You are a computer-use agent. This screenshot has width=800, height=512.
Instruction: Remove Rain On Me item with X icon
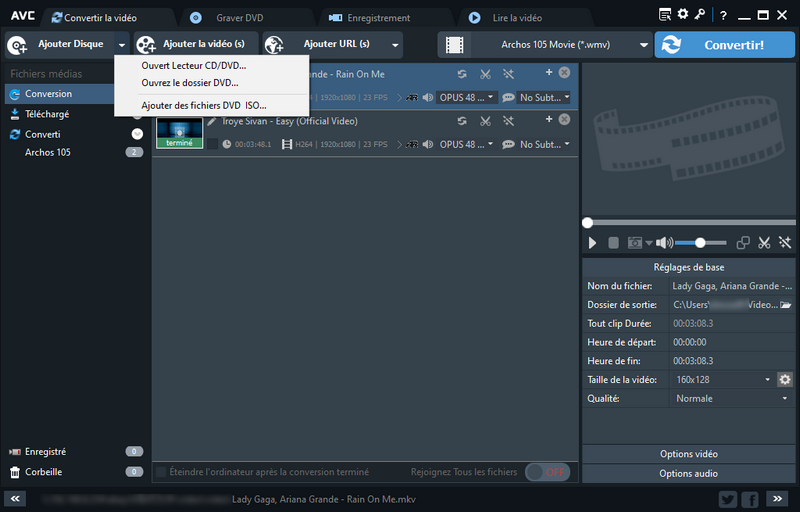tap(564, 72)
